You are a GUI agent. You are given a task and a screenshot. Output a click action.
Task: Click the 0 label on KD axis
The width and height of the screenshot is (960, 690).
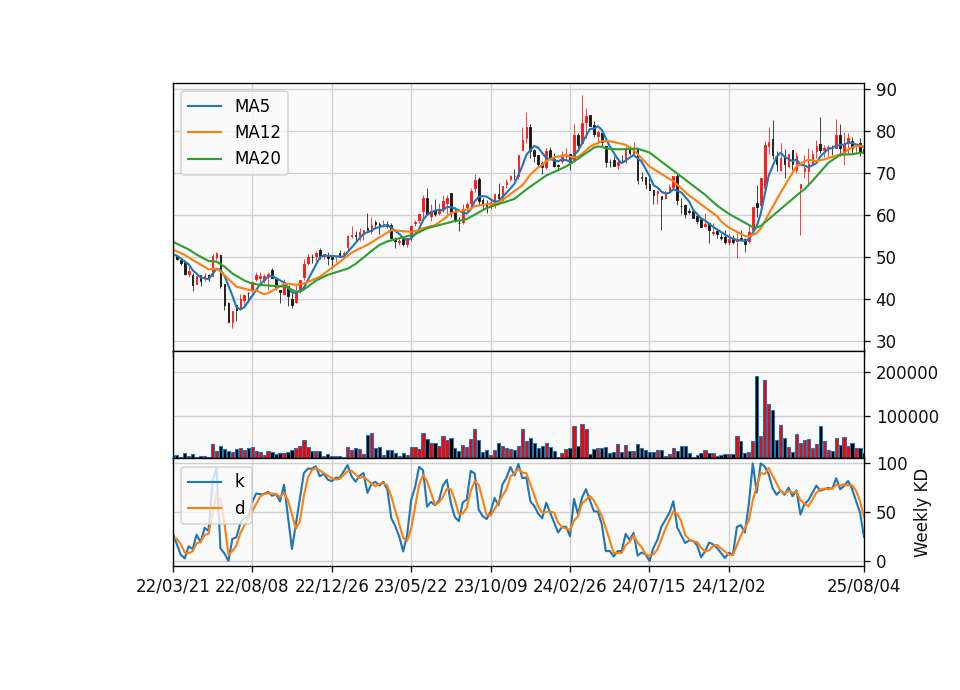(881, 561)
